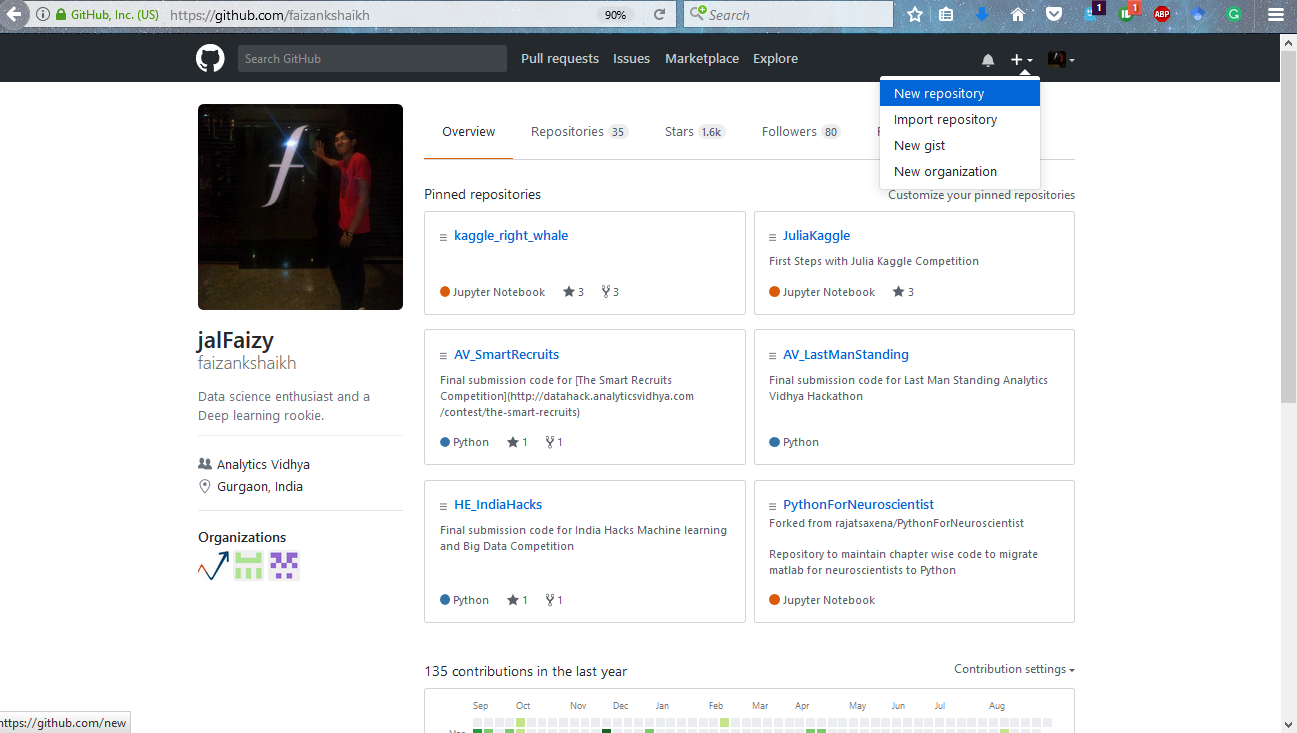
Task: Click the fork count of HE_IndiaHacks
Action: click(554, 600)
